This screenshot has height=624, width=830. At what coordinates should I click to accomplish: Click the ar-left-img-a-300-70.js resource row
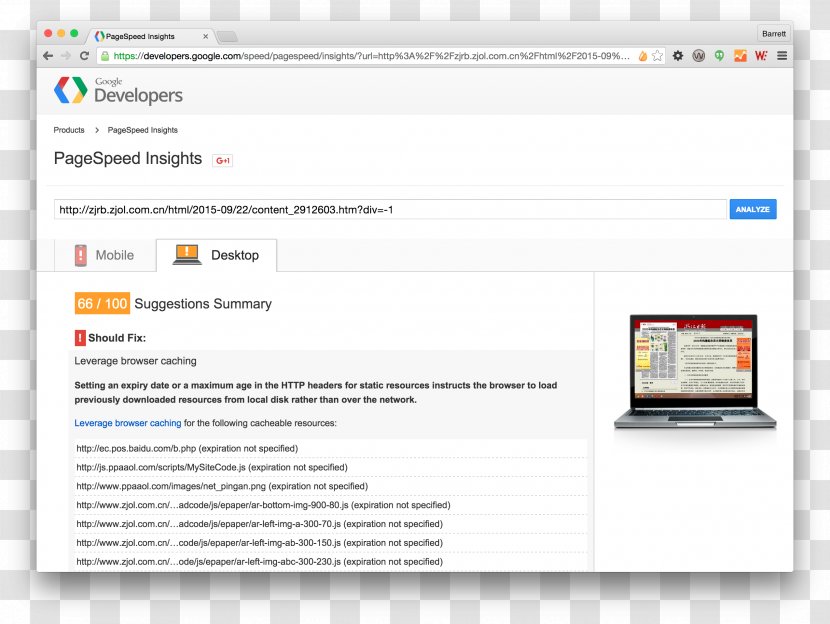330,524
